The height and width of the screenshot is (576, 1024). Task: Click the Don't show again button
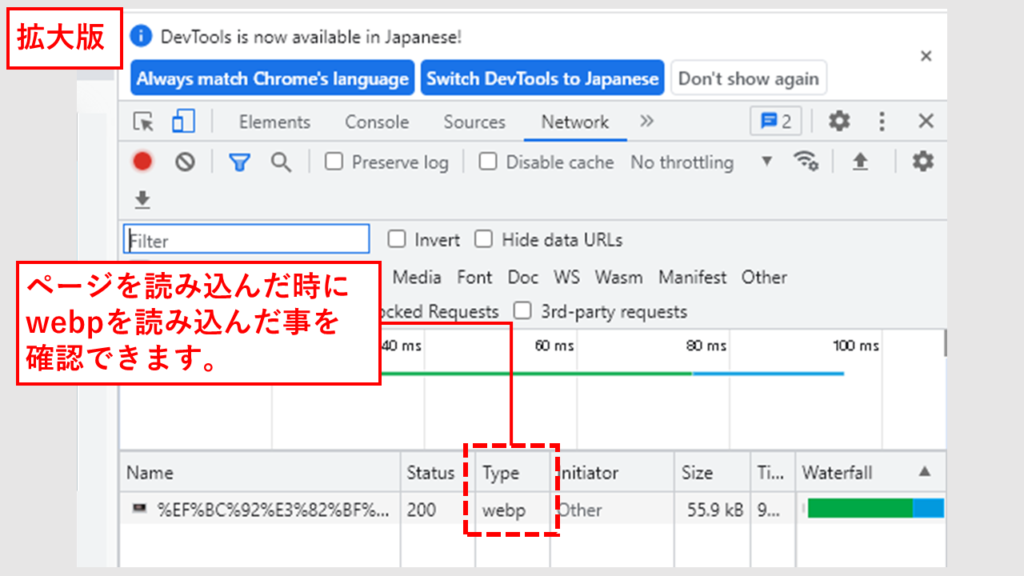pyautogui.click(x=748, y=78)
